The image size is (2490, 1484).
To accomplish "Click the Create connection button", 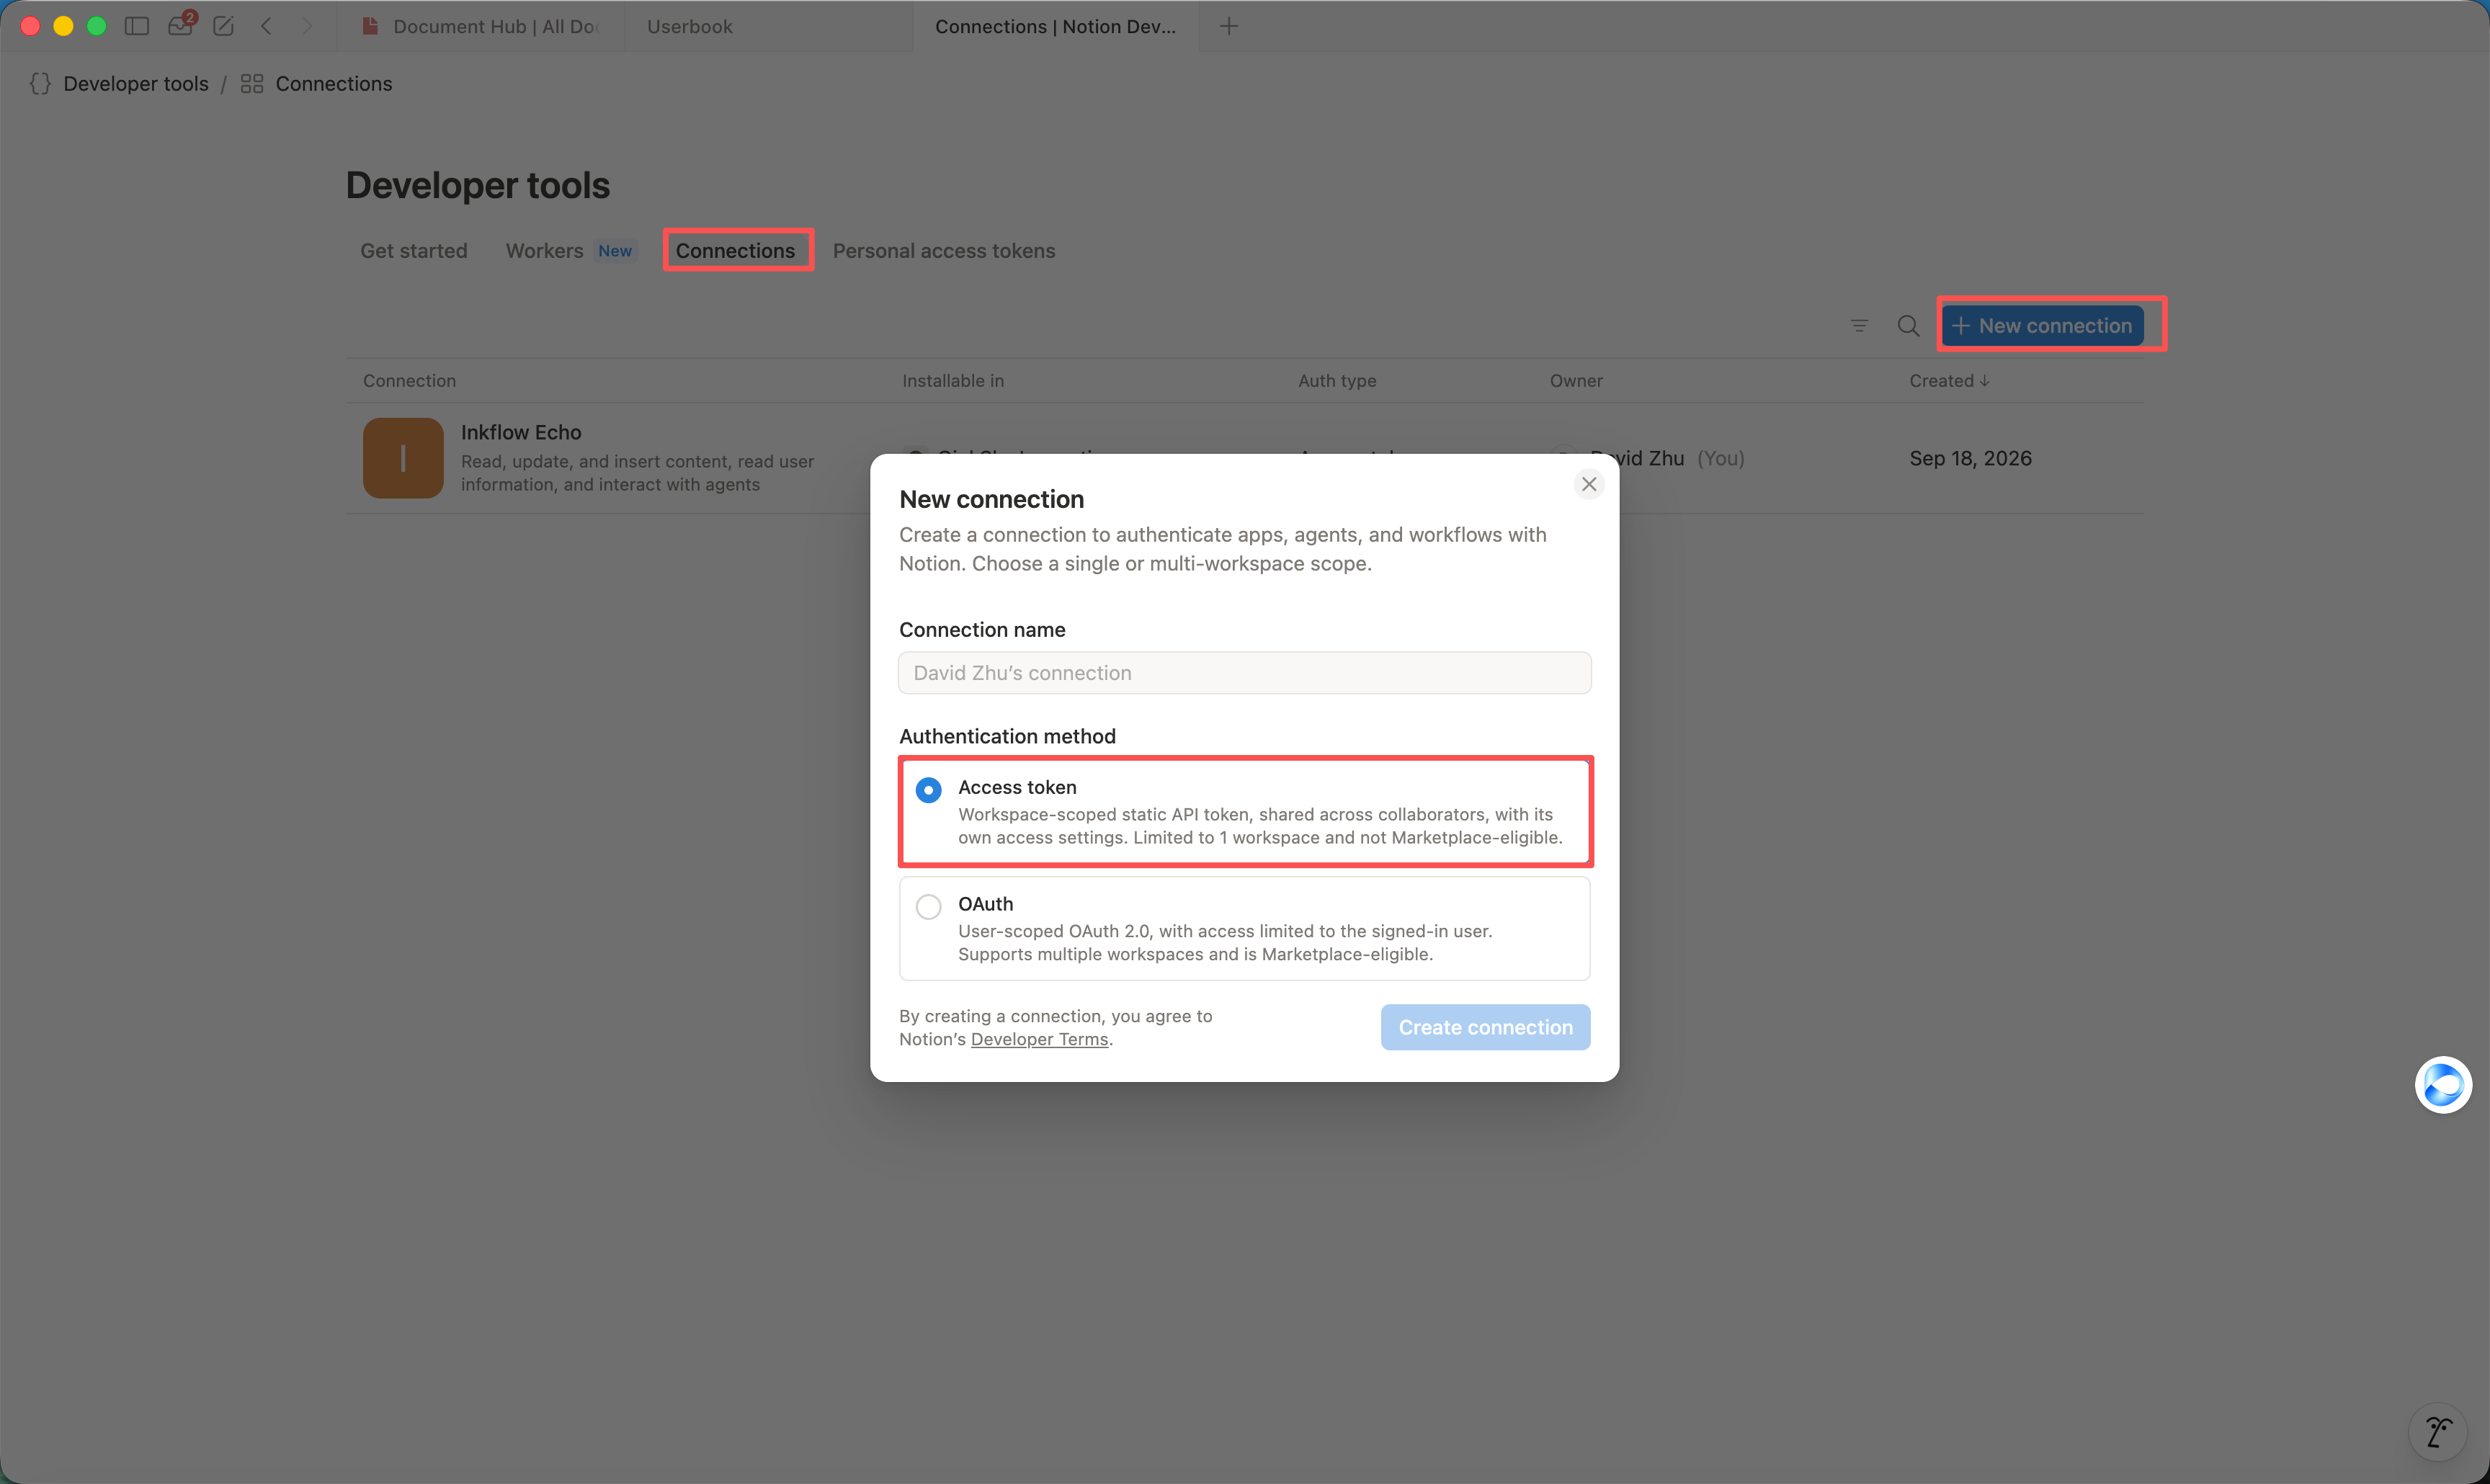I will 1485,1027.
